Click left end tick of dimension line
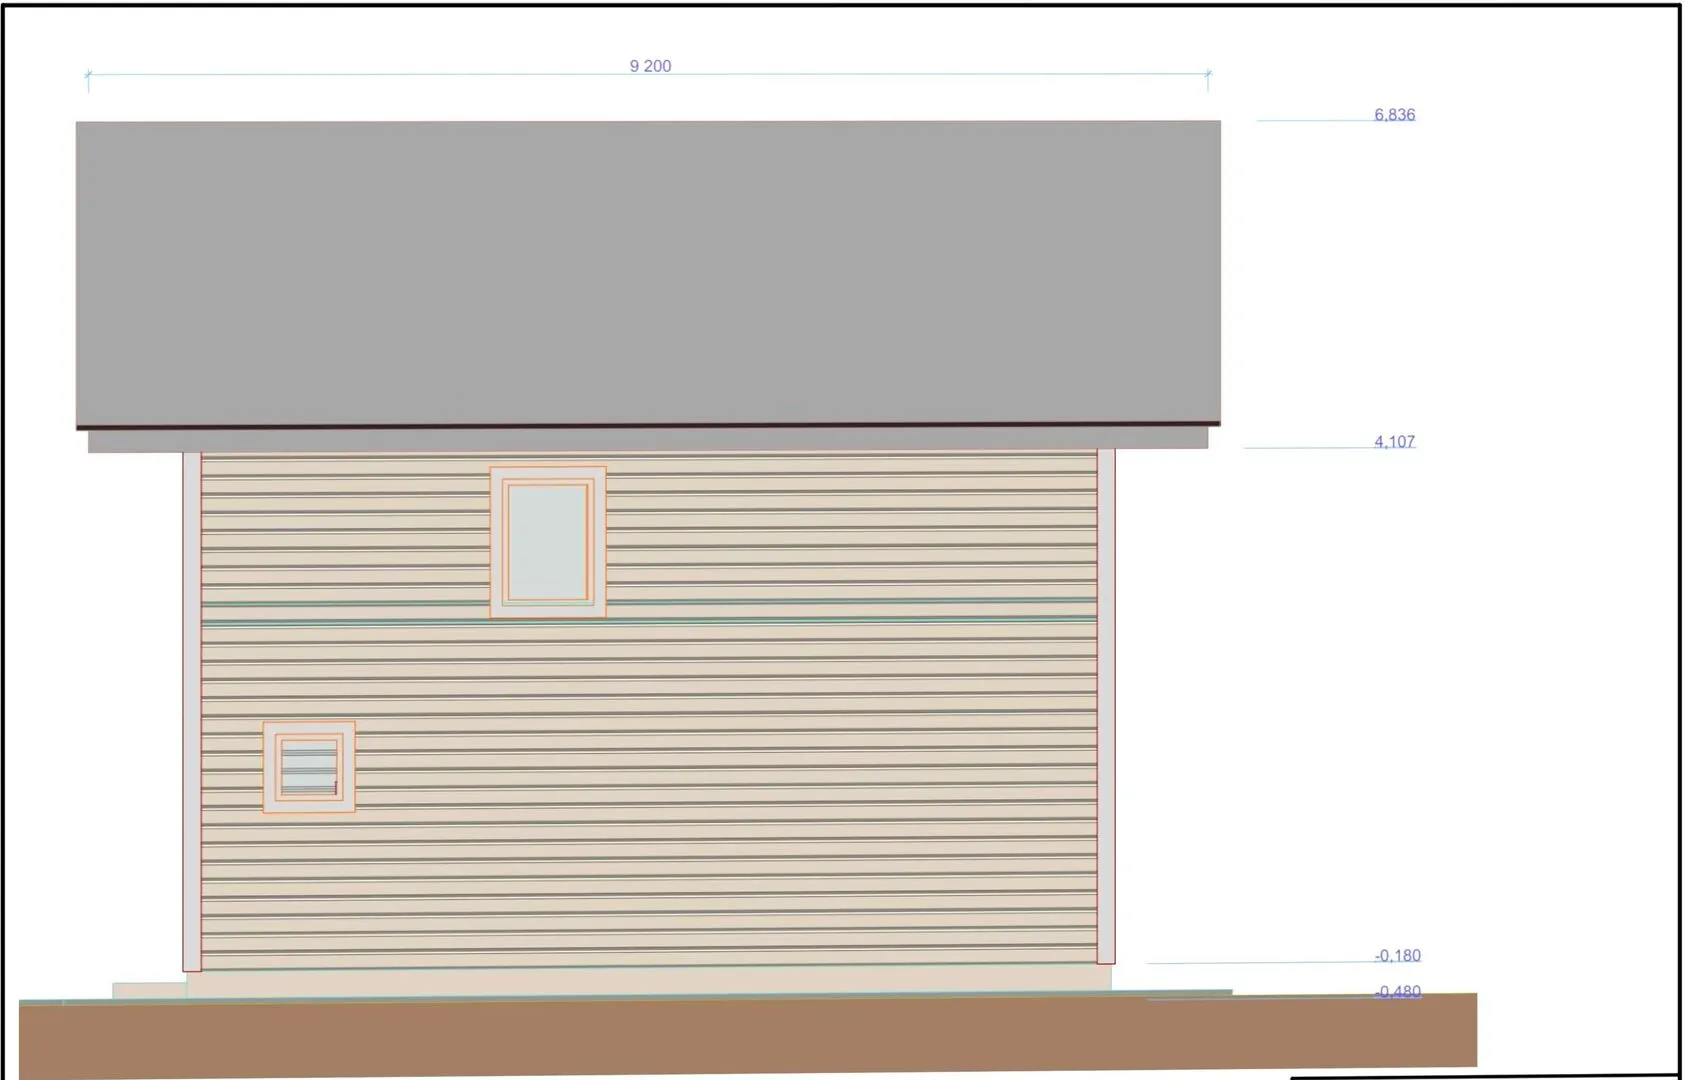The width and height of the screenshot is (1685, 1080). pos(88,75)
